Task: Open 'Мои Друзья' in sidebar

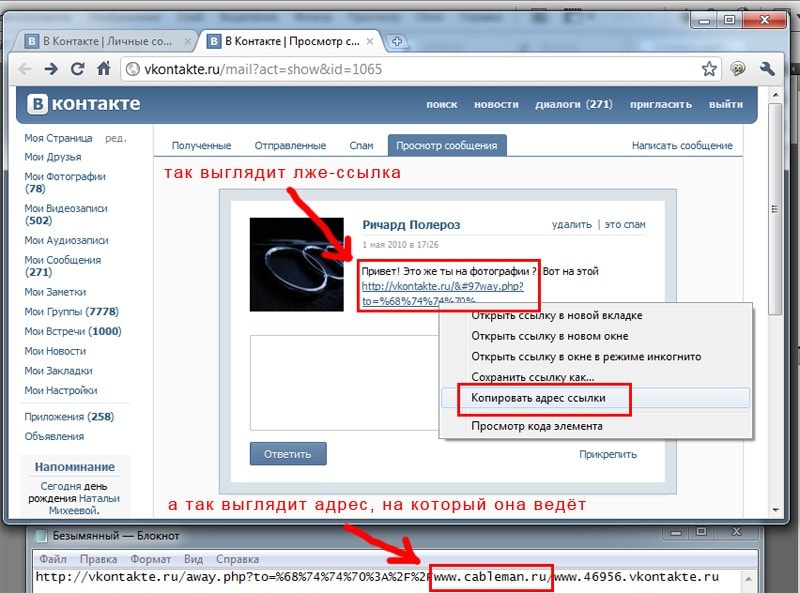Action: (x=53, y=157)
